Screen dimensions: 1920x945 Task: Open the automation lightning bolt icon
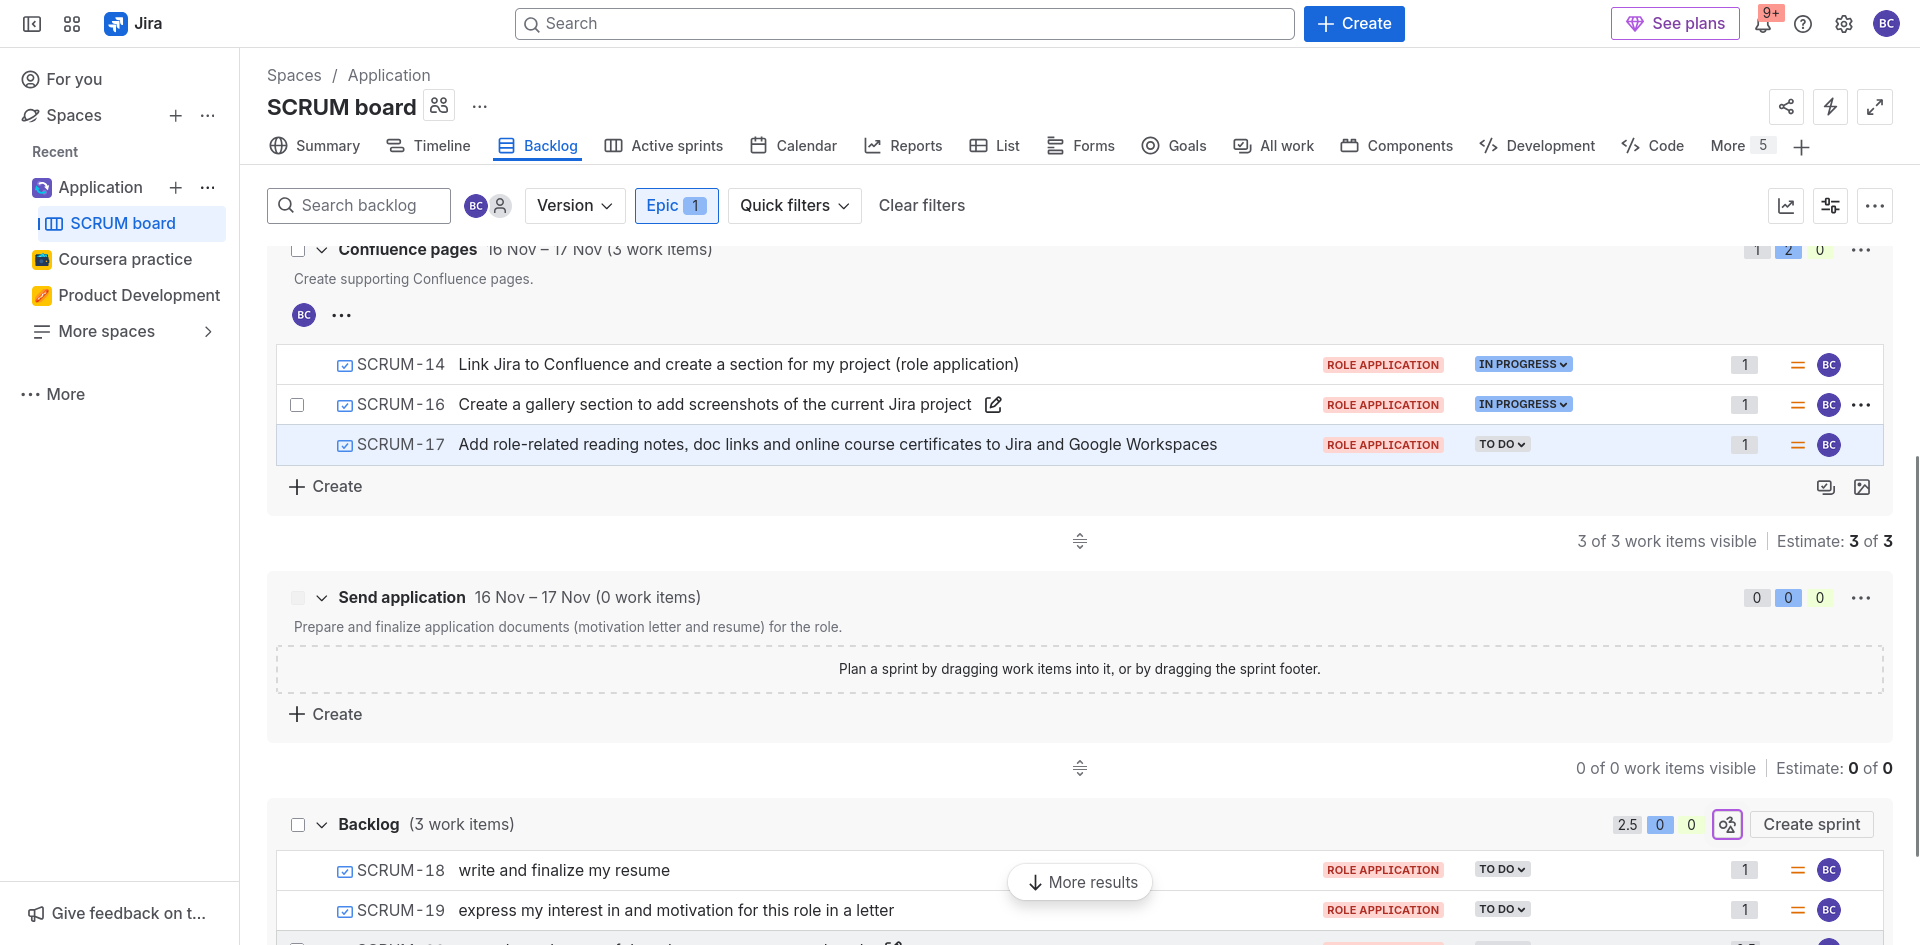tap(1830, 106)
